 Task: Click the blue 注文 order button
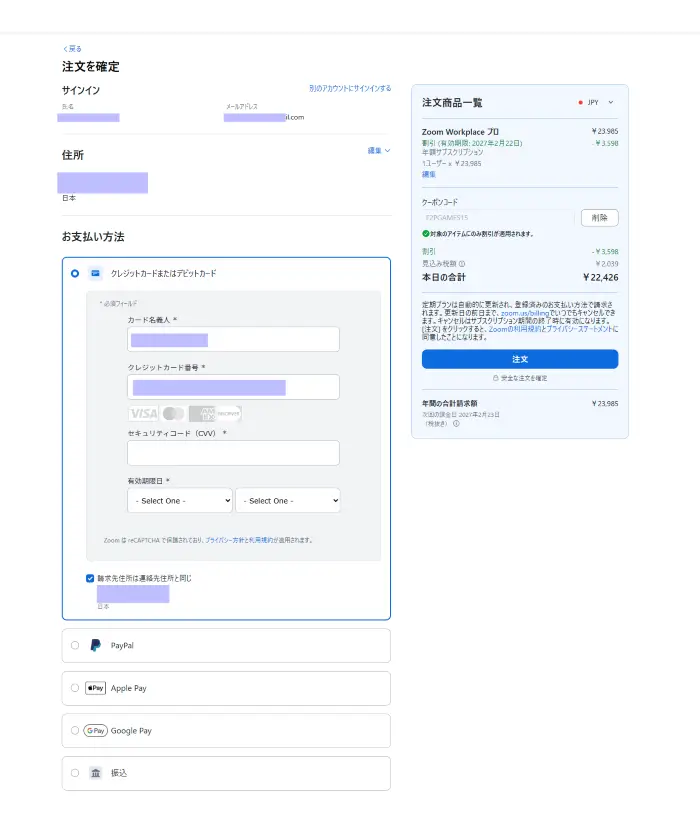point(520,359)
